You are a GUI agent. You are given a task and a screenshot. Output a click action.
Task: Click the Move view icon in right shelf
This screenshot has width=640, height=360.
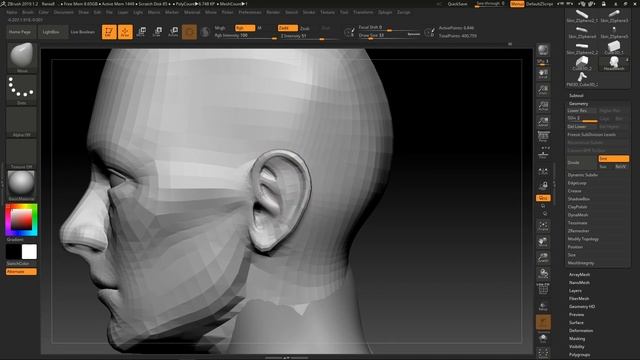point(543,242)
